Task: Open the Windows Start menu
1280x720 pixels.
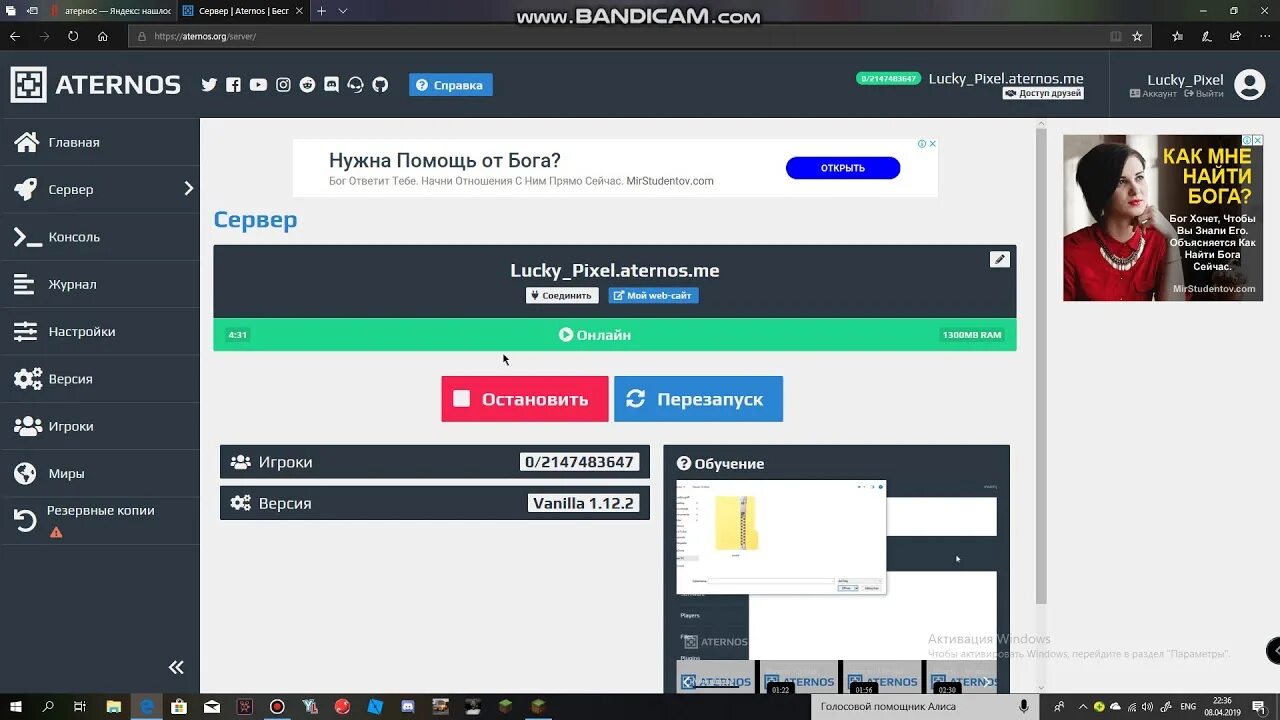Action: [x=17, y=706]
